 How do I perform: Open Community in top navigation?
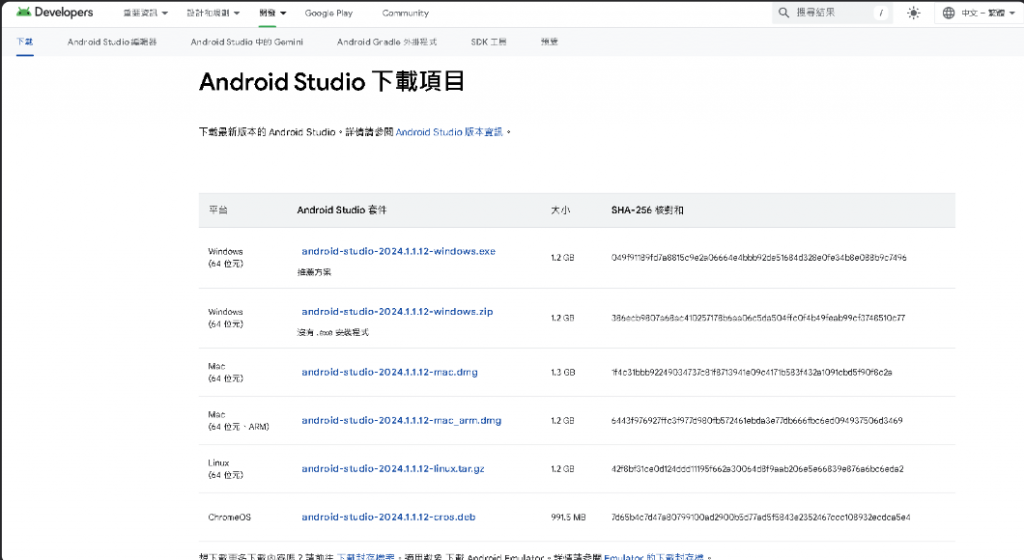[406, 13]
